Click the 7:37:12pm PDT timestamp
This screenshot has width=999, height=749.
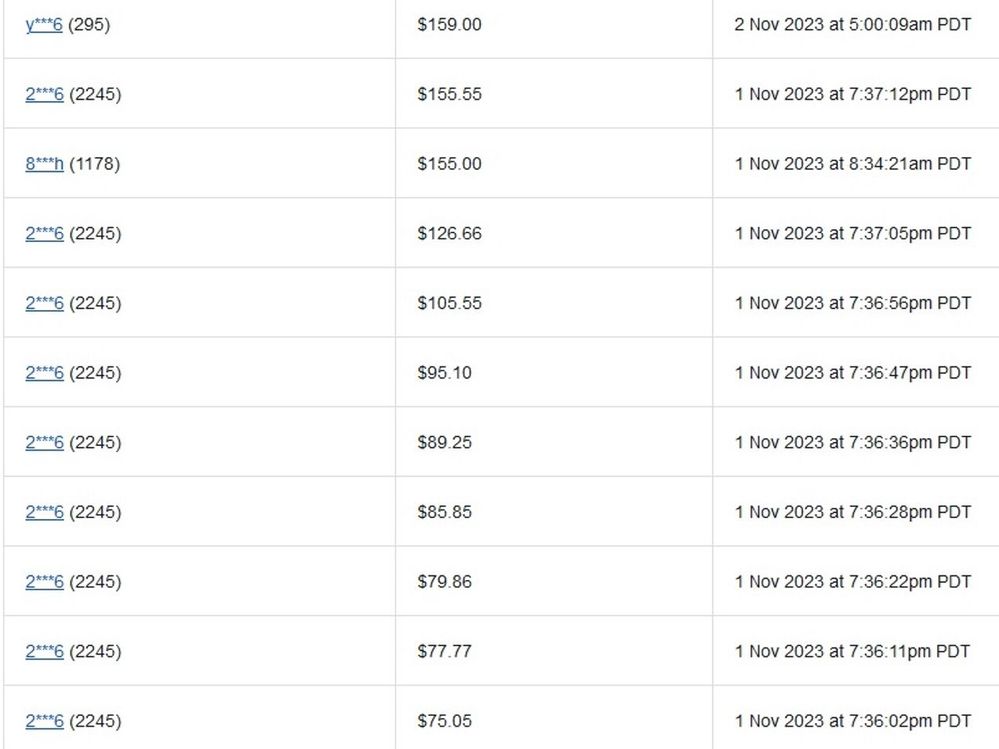pyautogui.click(x=852, y=95)
